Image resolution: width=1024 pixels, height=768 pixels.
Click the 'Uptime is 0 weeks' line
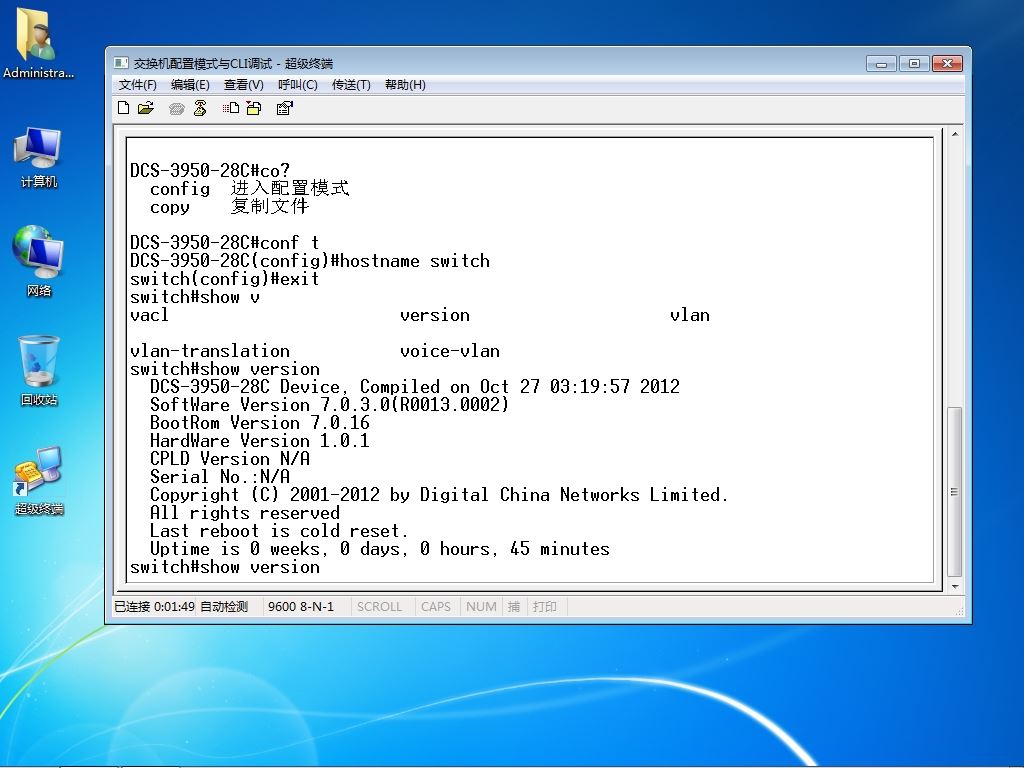pos(379,549)
